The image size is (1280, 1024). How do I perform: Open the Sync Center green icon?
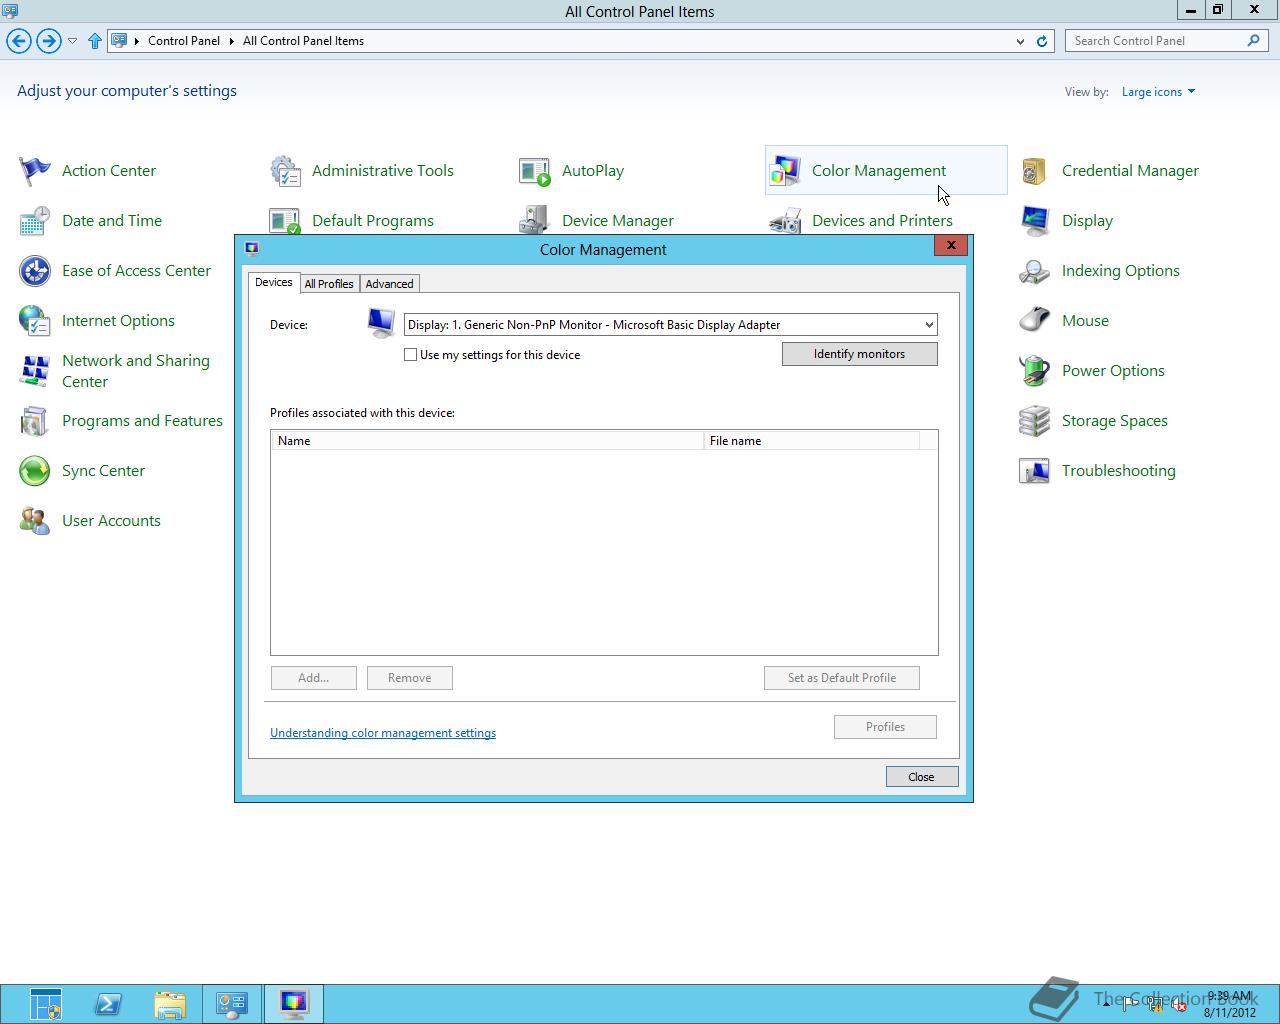pos(35,471)
